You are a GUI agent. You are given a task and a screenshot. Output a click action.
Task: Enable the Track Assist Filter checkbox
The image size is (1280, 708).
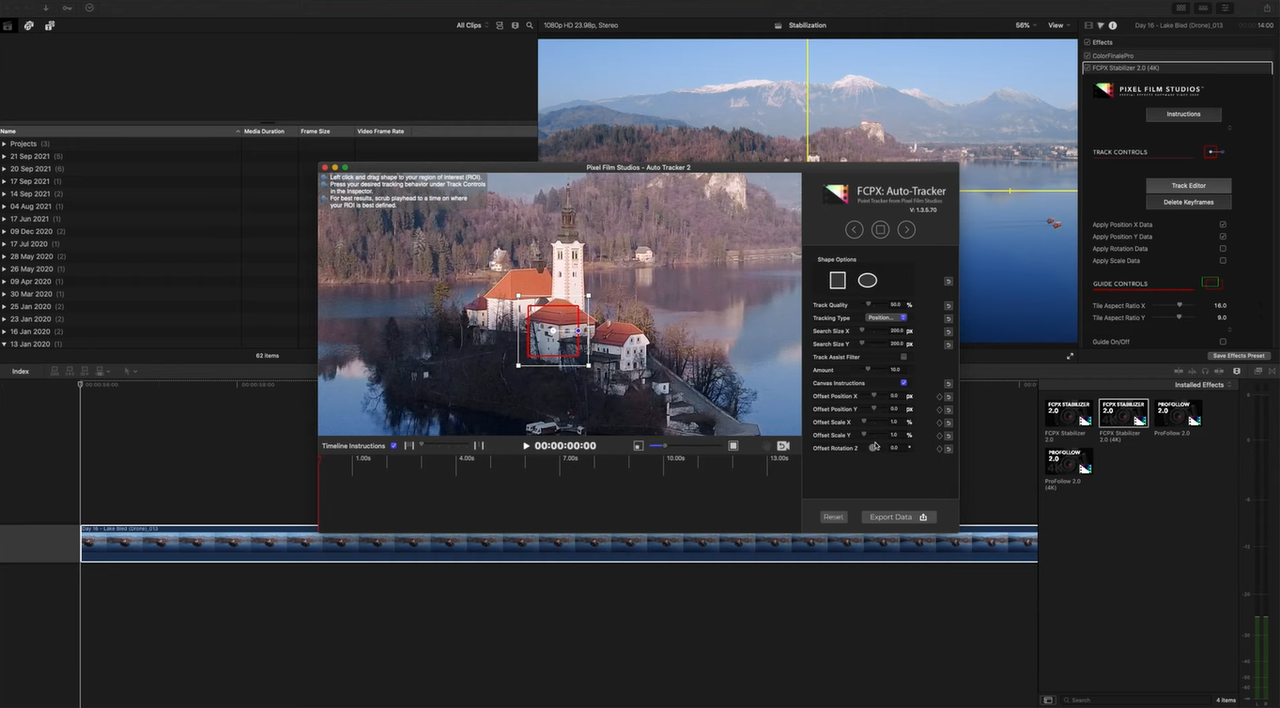(x=904, y=357)
